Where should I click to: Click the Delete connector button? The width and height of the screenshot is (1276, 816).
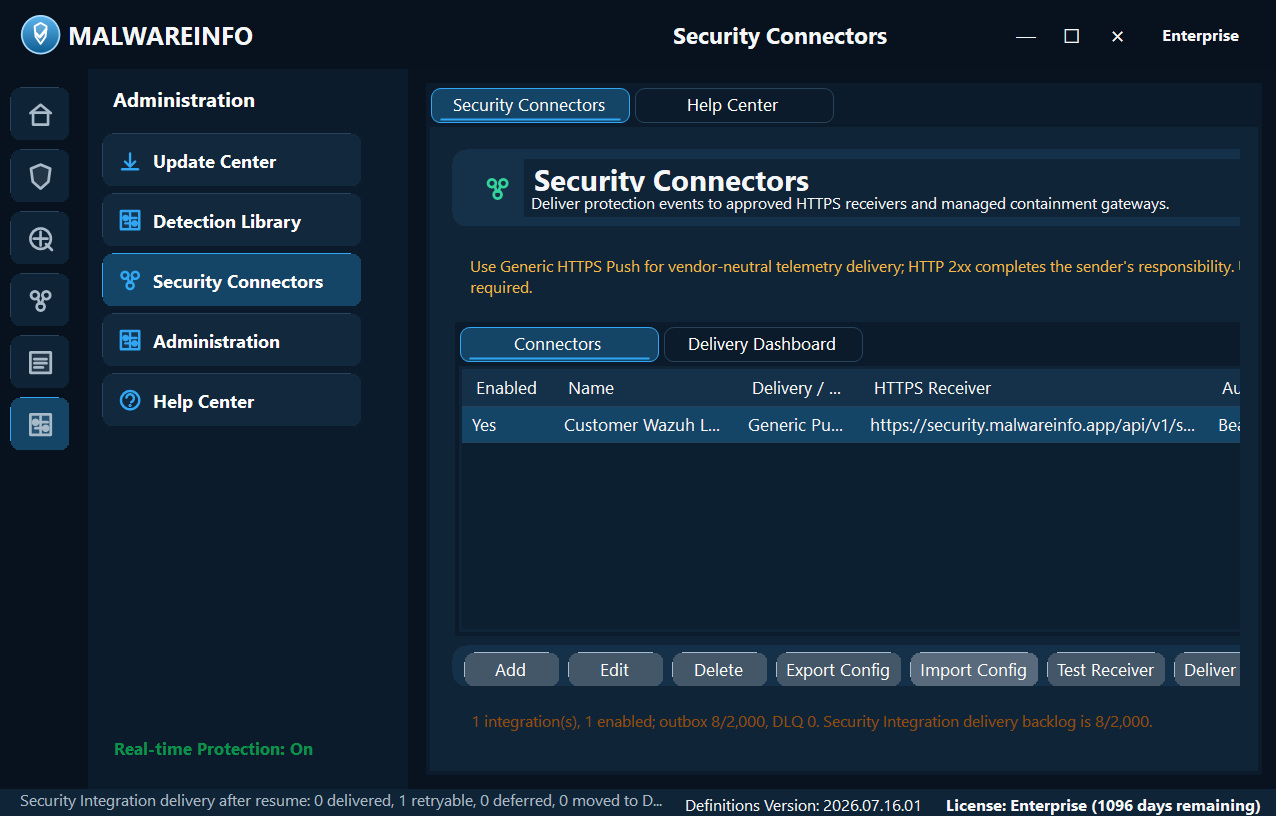(x=719, y=670)
